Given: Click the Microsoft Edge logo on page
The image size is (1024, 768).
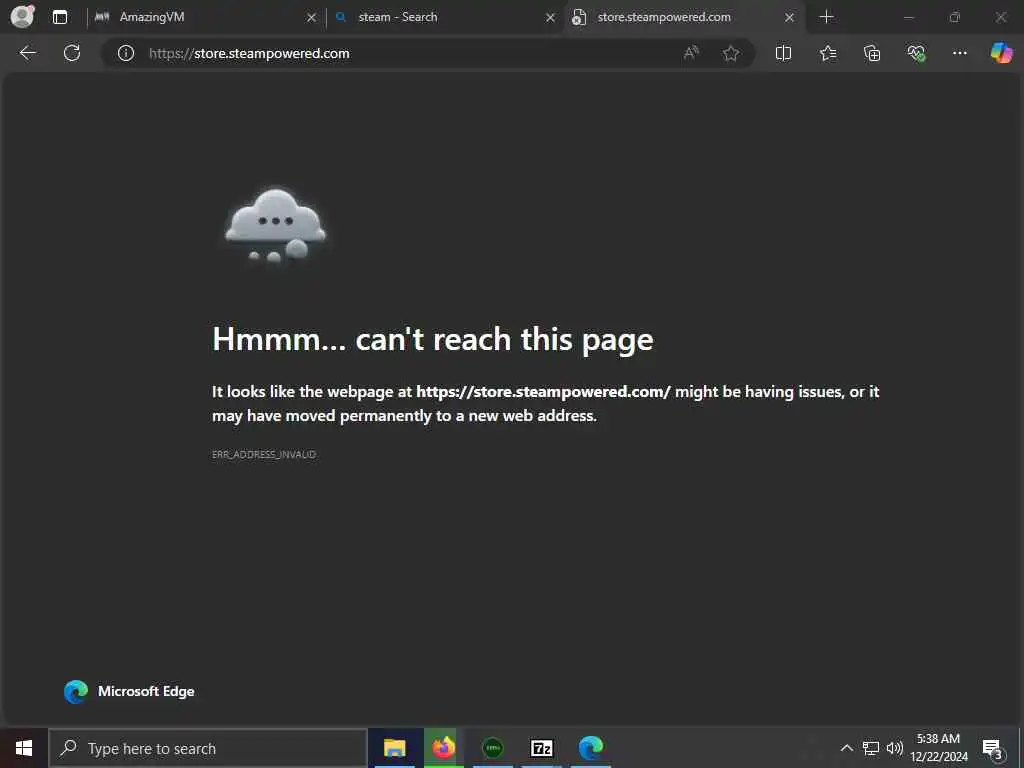Looking at the screenshot, I should coord(76,692).
